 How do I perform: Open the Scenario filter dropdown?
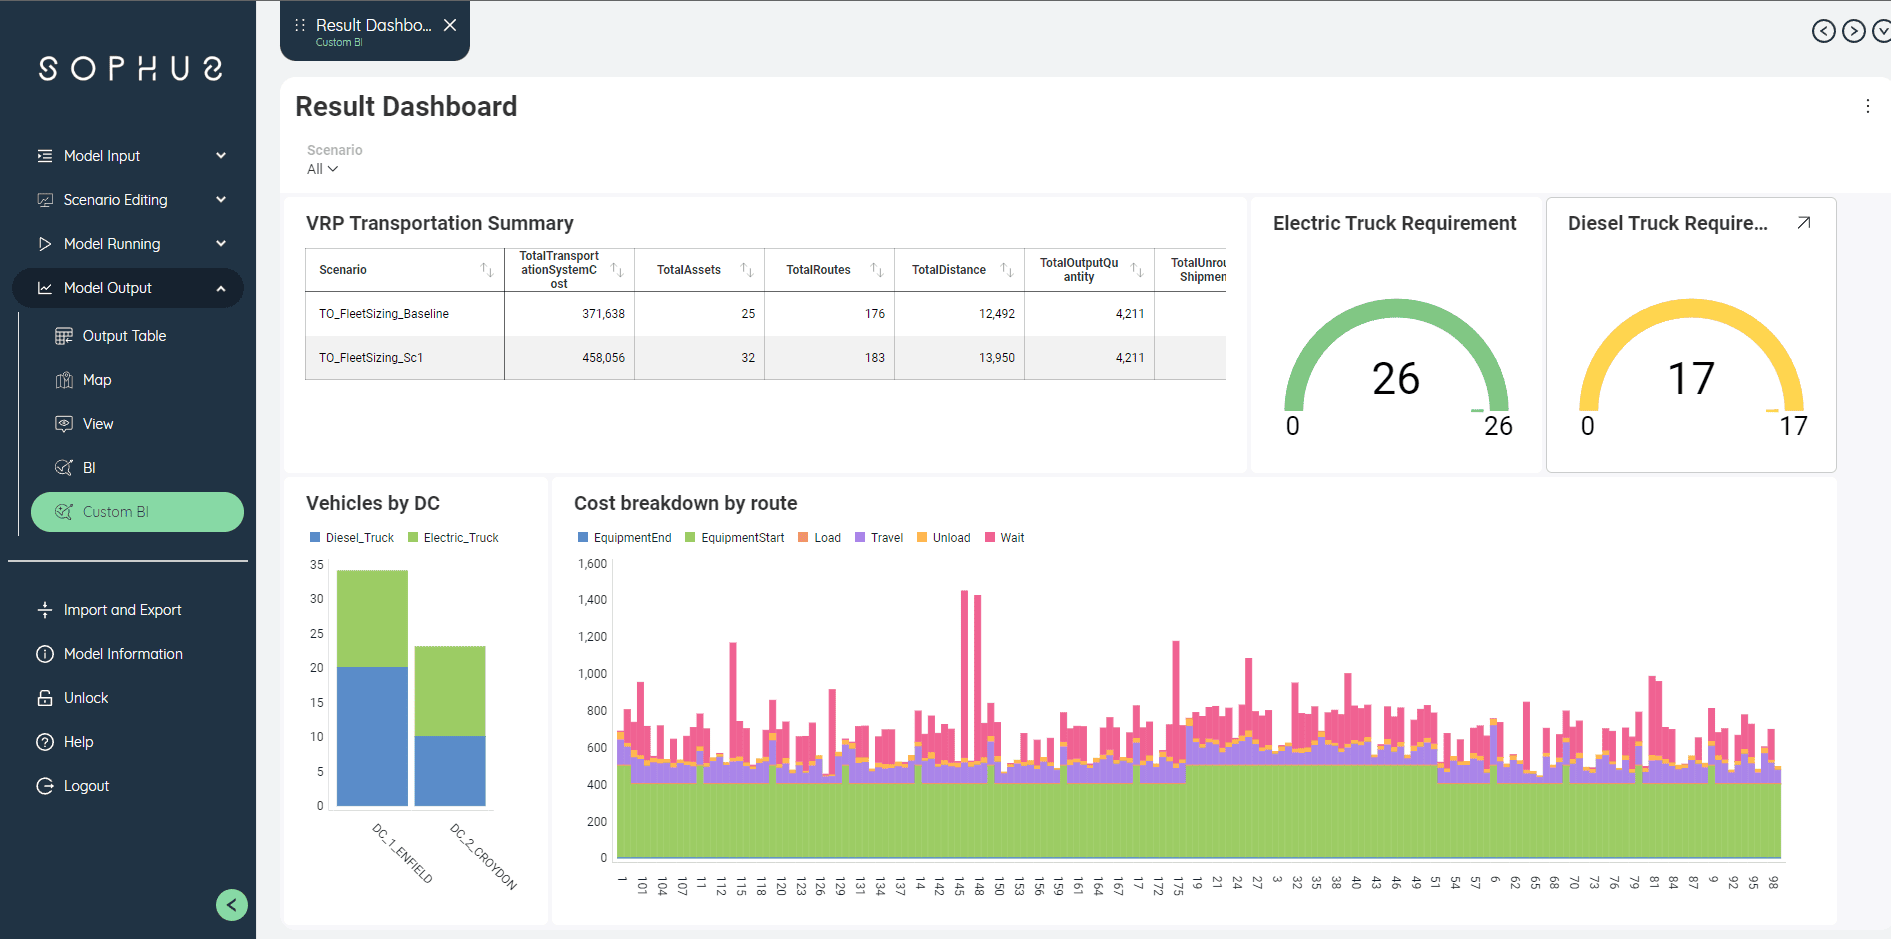pyautogui.click(x=322, y=169)
